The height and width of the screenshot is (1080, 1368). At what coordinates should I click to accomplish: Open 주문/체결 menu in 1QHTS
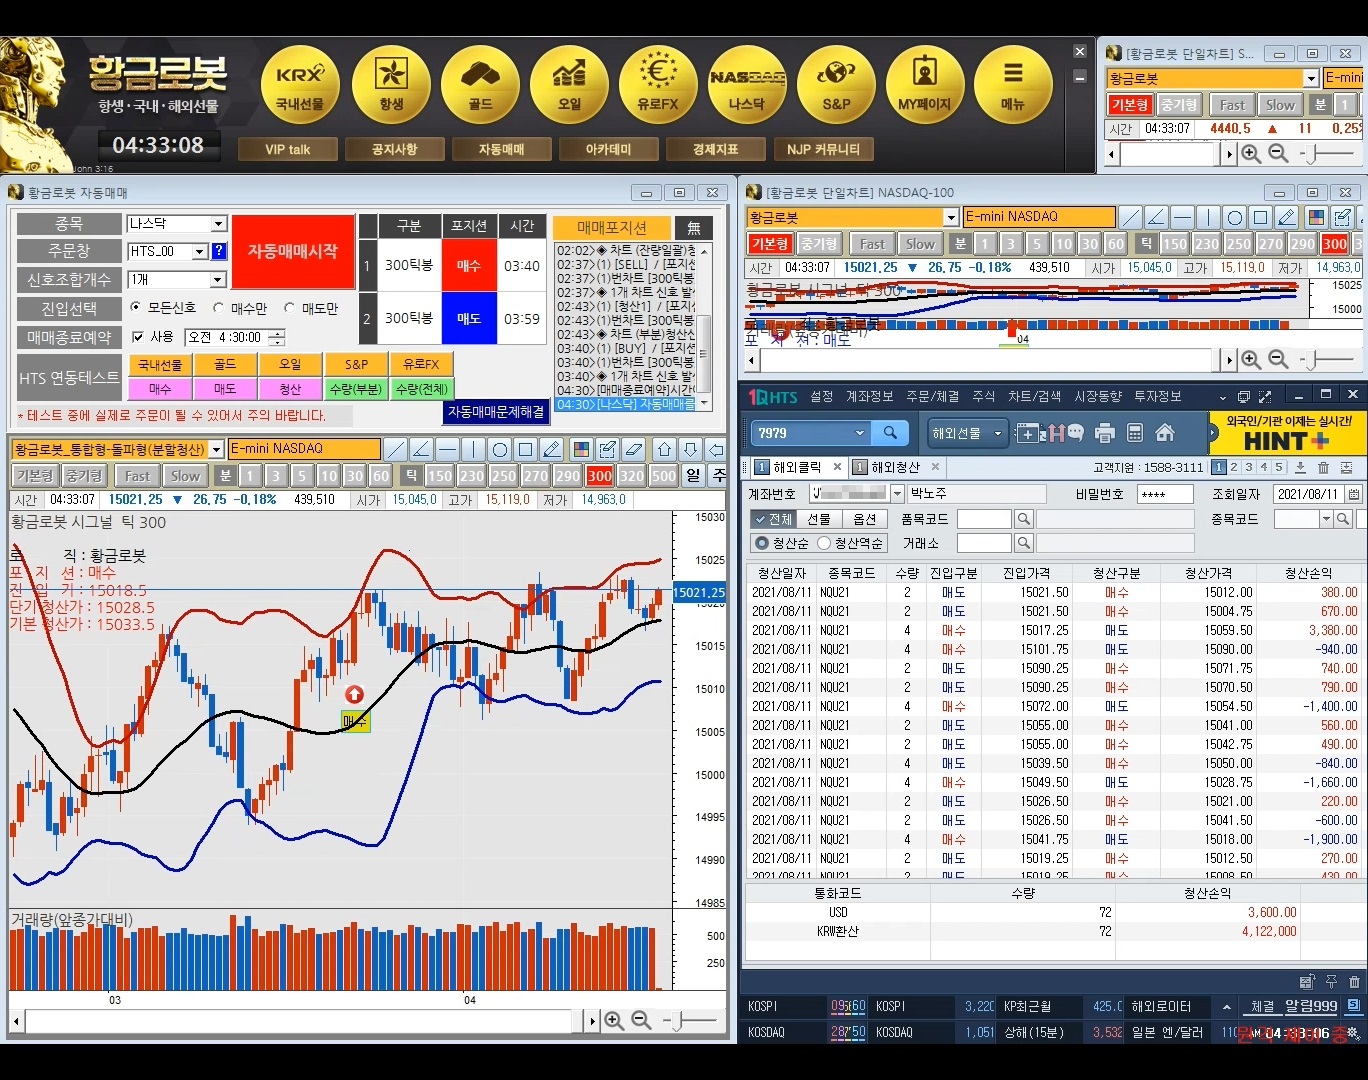[932, 397]
